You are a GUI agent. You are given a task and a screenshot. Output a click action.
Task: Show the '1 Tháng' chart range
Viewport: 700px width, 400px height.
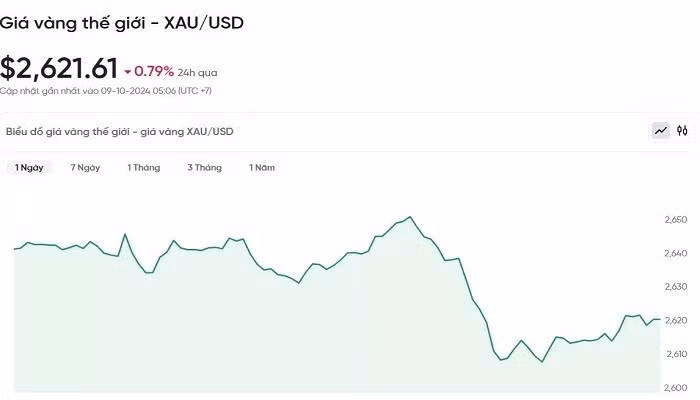[143, 168]
